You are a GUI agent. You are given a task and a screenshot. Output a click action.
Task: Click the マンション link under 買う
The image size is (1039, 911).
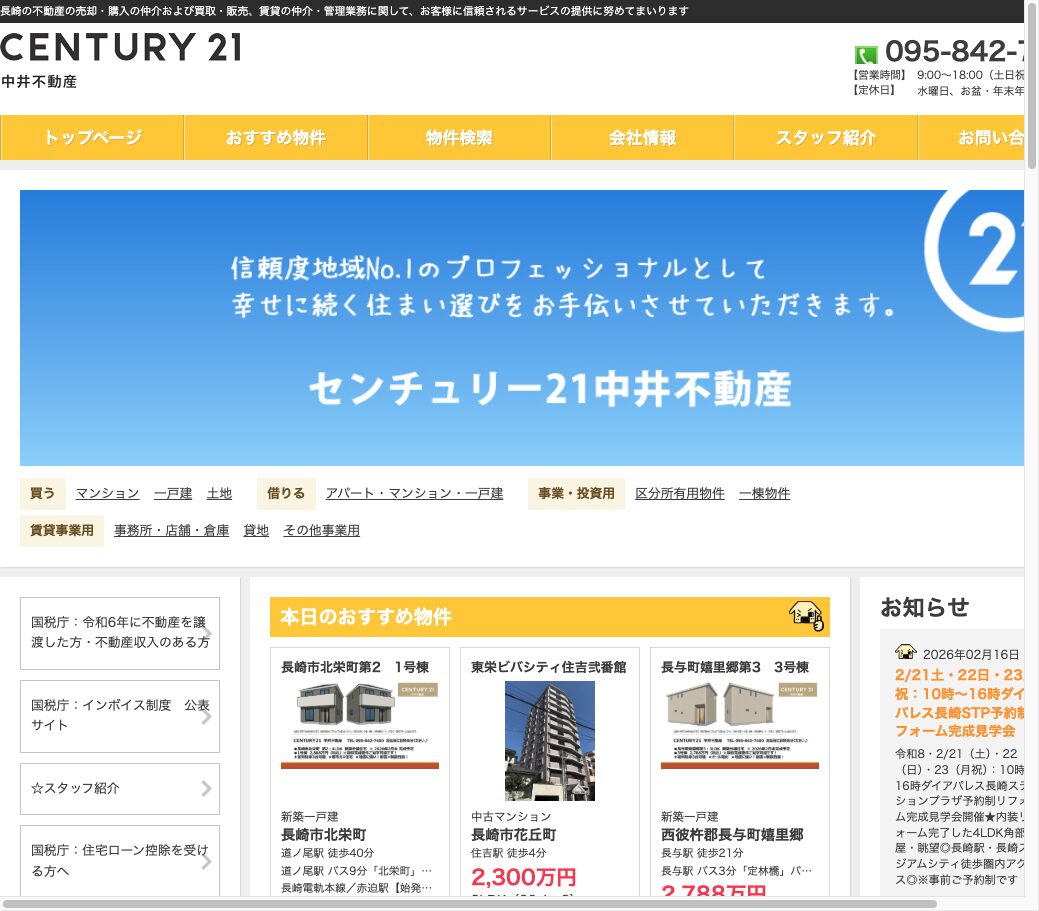click(x=107, y=494)
